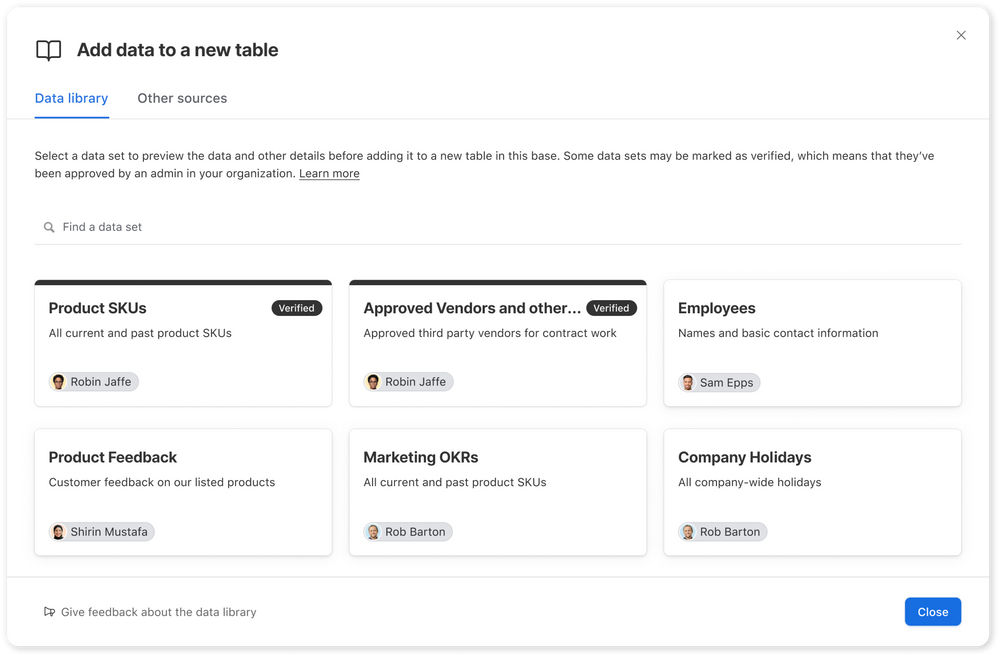Select the Approved Vendors and other data set

pos(472,308)
